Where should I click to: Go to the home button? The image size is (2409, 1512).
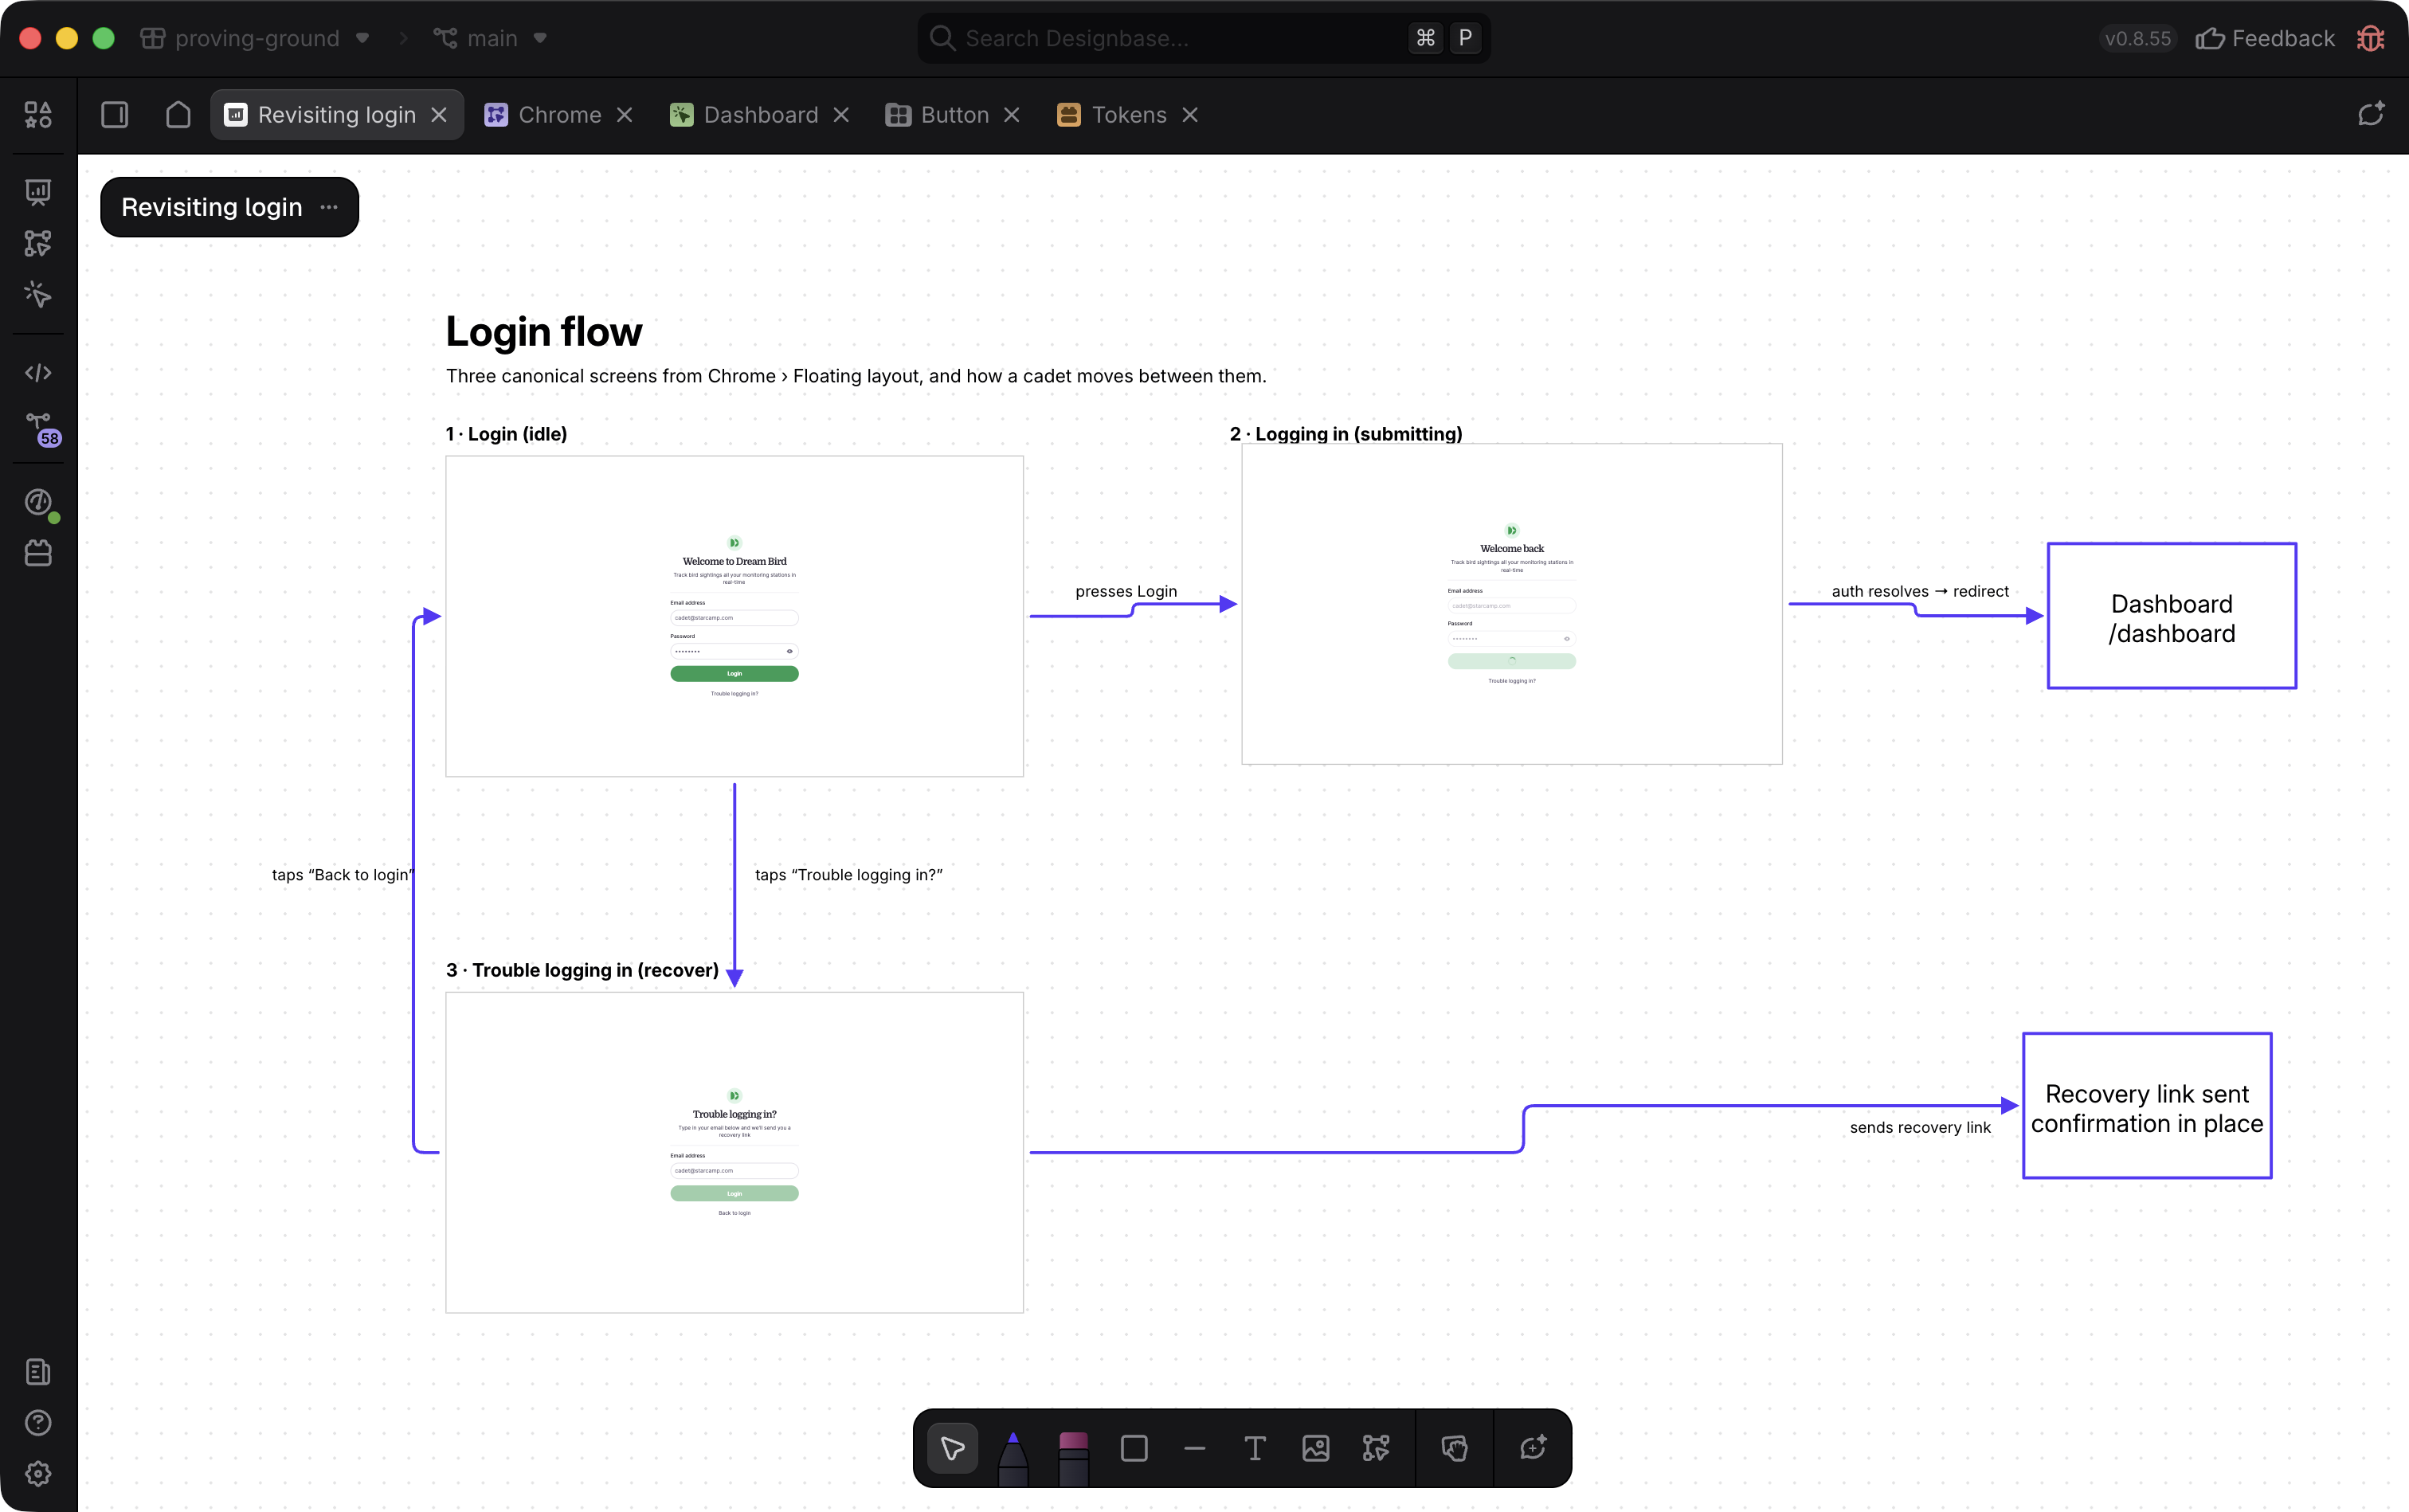[178, 115]
